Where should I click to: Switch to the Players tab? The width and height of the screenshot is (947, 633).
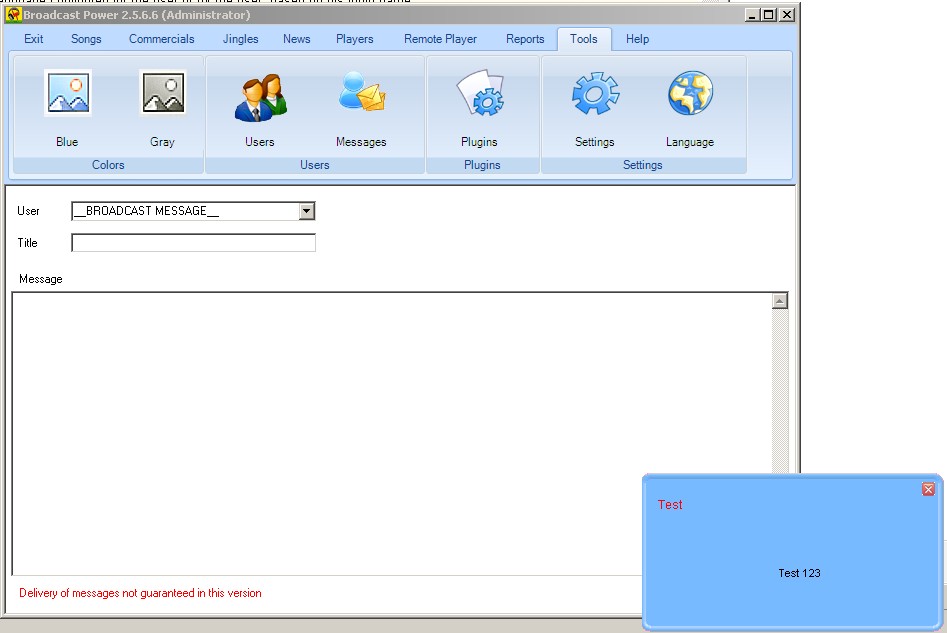355,39
